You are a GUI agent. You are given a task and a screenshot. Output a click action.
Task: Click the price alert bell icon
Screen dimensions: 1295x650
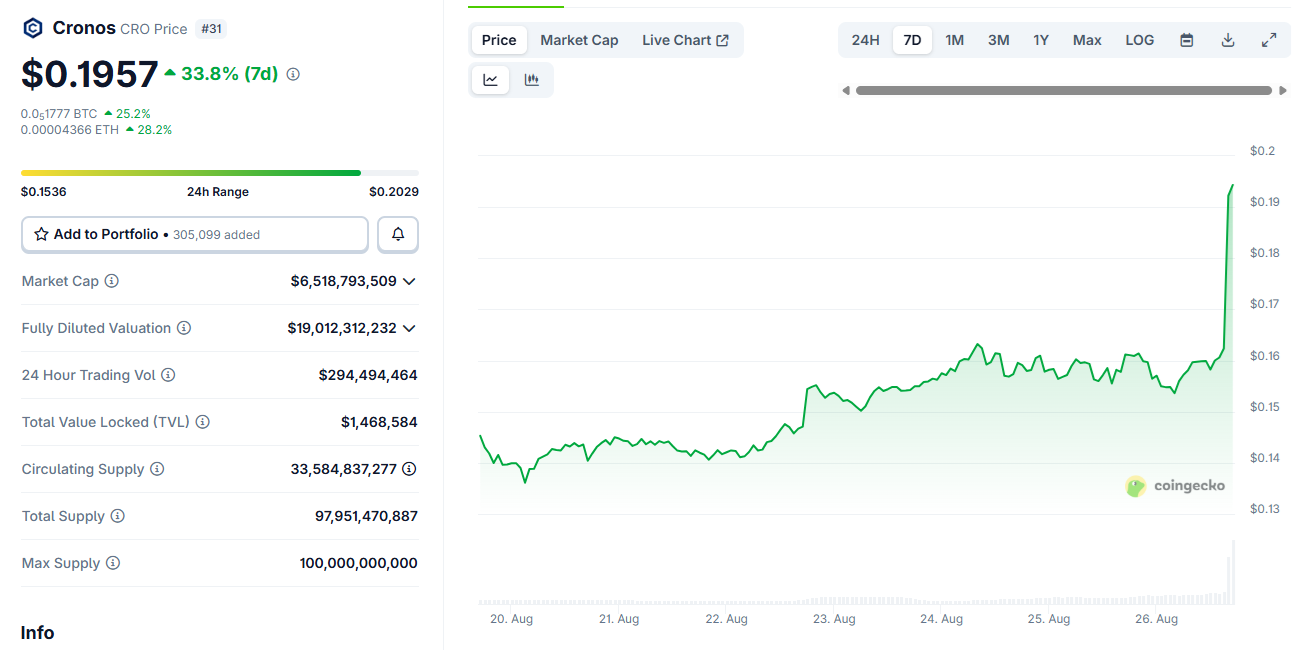[398, 234]
